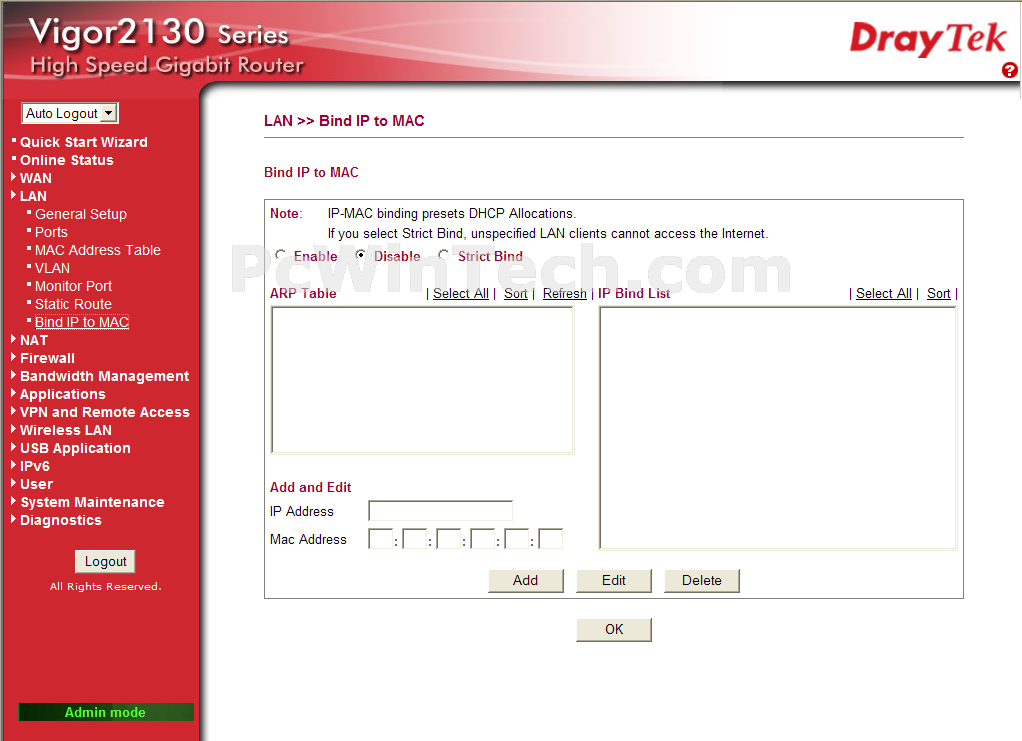1022x741 pixels.
Task: Click Select All for IP Bind List
Action: click(x=884, y=294)
